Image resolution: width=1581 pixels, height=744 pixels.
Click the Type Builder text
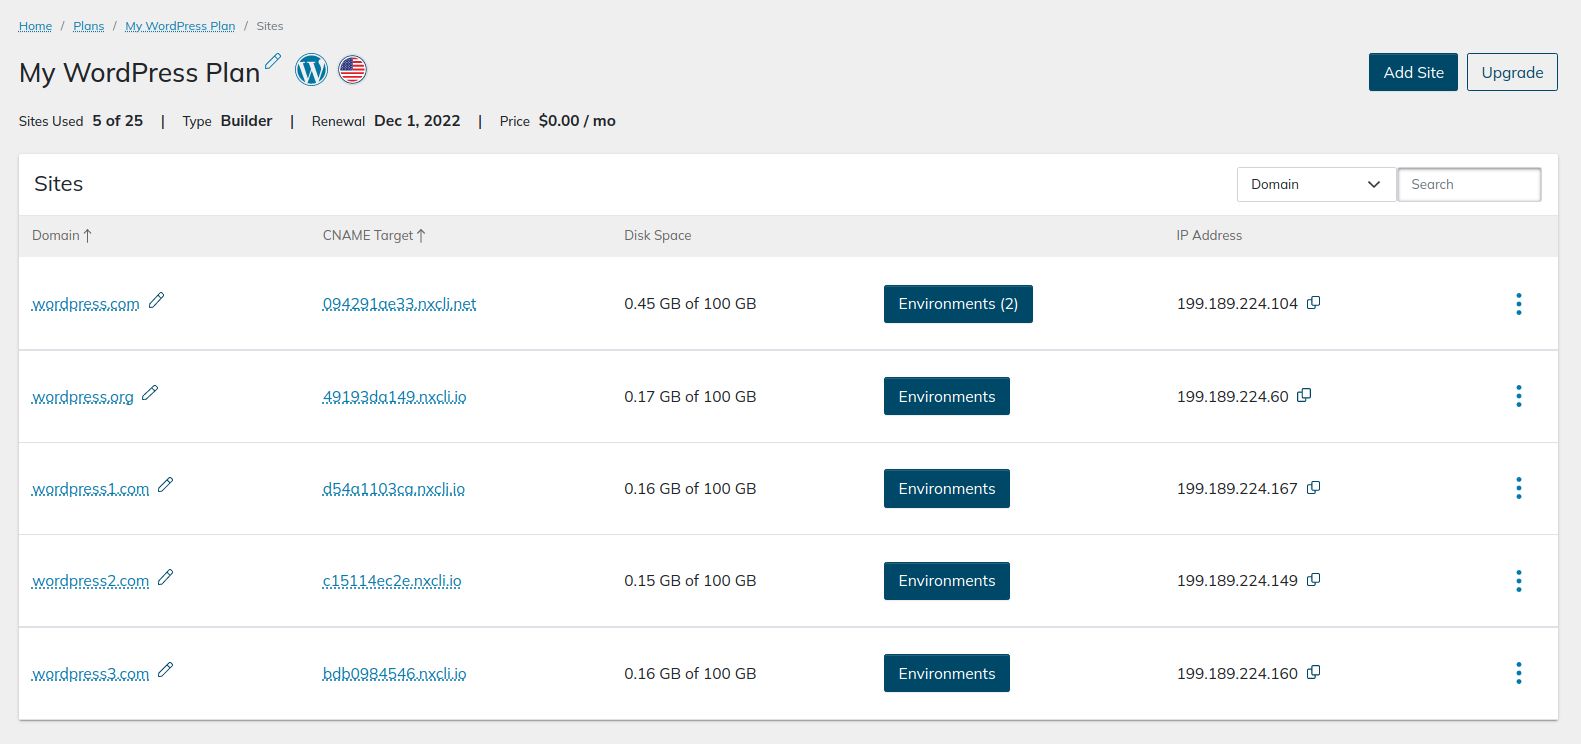click(227, 121)
